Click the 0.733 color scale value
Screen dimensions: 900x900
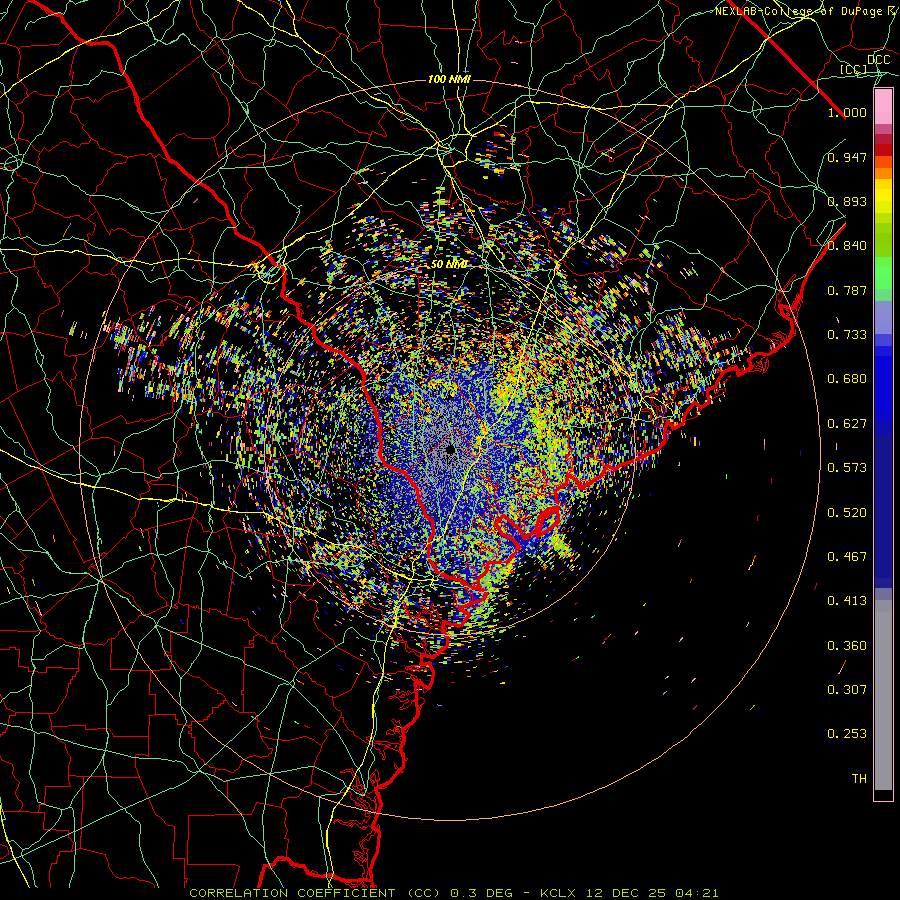click(x=847, y=335)
